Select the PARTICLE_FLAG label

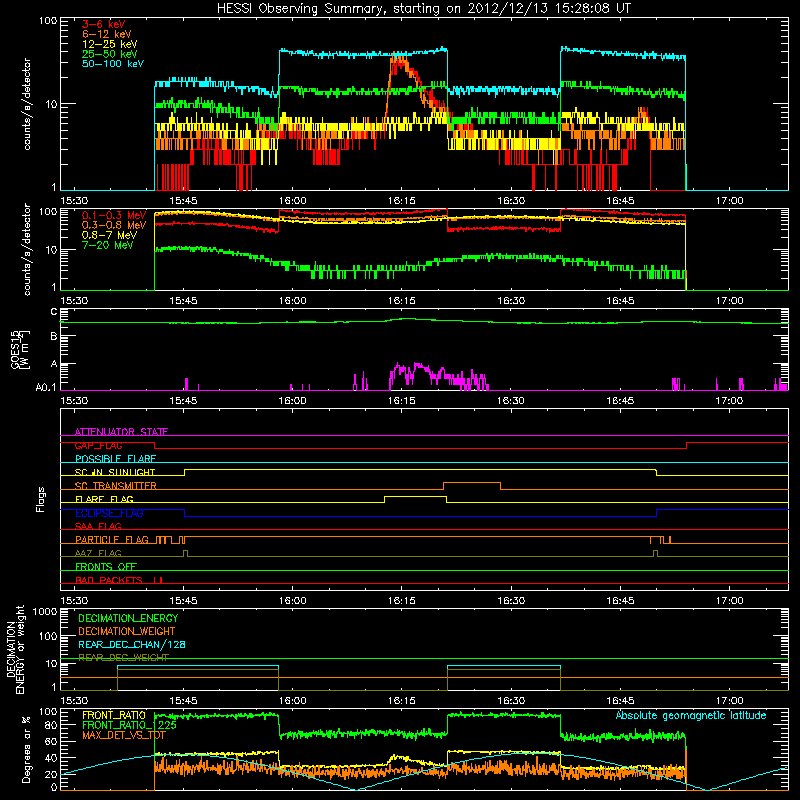coord(112,539)
